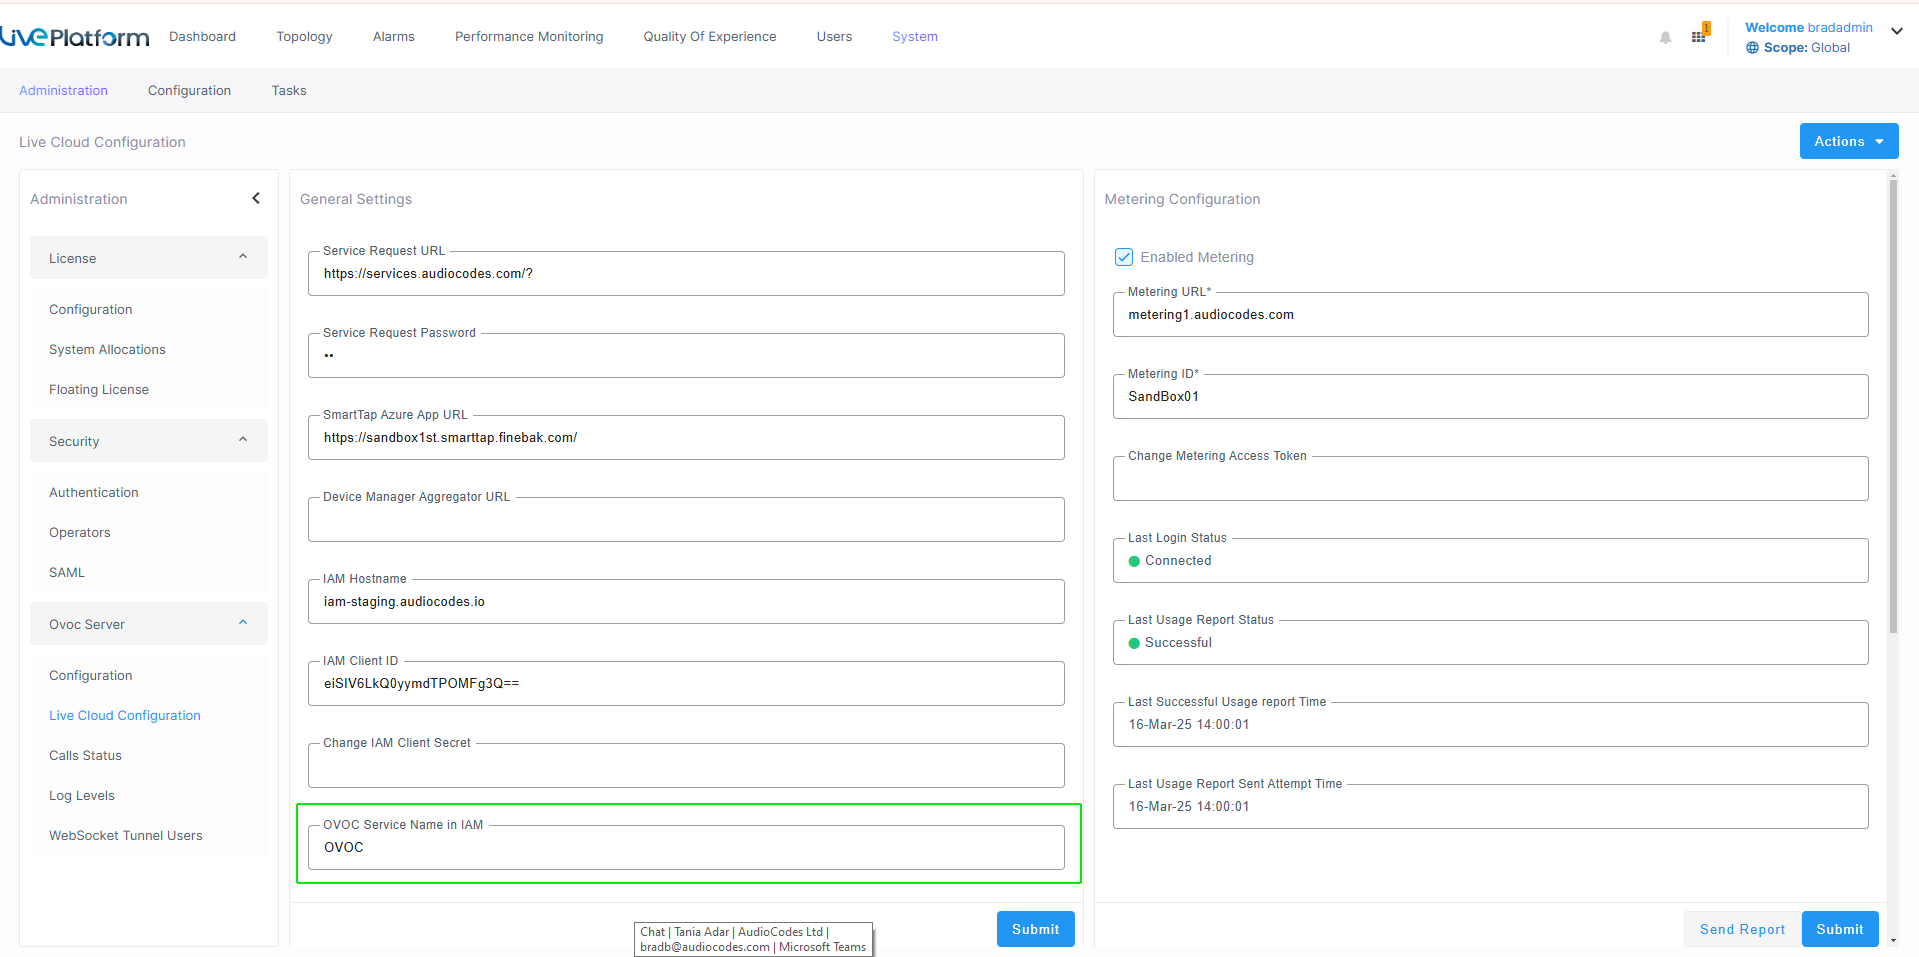Open System Allocations page
This screenshot has height=957, width=1919.
click(107, 349)
